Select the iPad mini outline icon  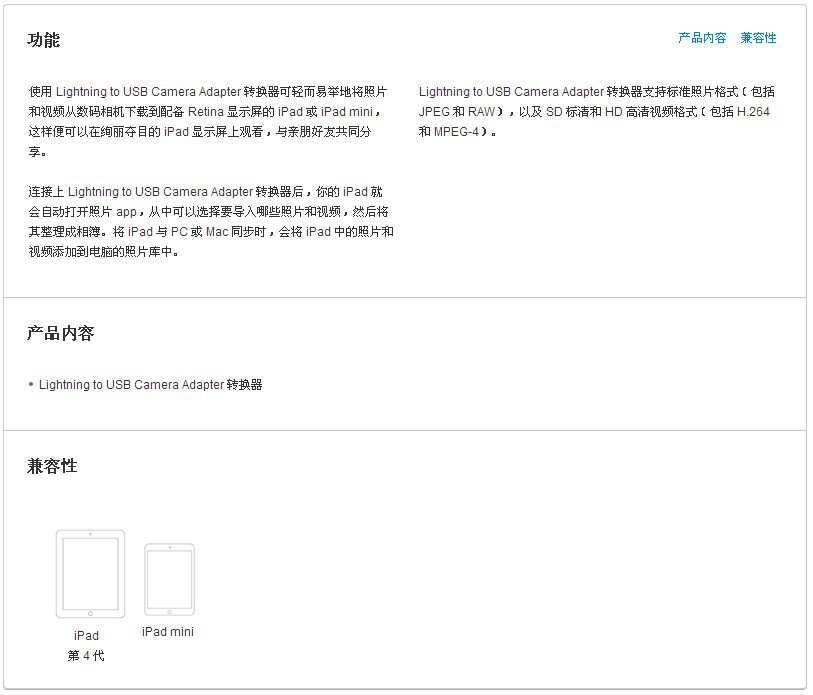[x=169, y=579]
